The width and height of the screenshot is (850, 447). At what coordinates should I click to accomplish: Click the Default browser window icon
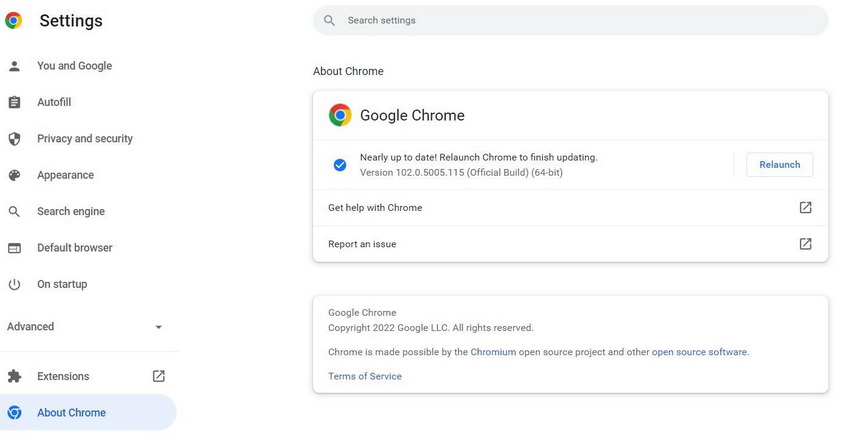pos(14,248)
